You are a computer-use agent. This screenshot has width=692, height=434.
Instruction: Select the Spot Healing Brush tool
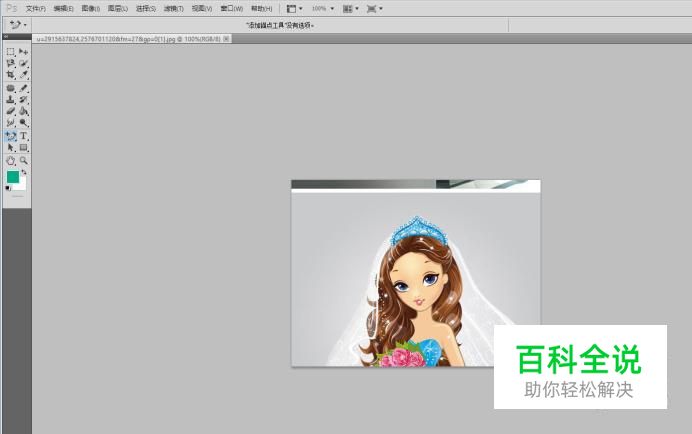point(11,88)
